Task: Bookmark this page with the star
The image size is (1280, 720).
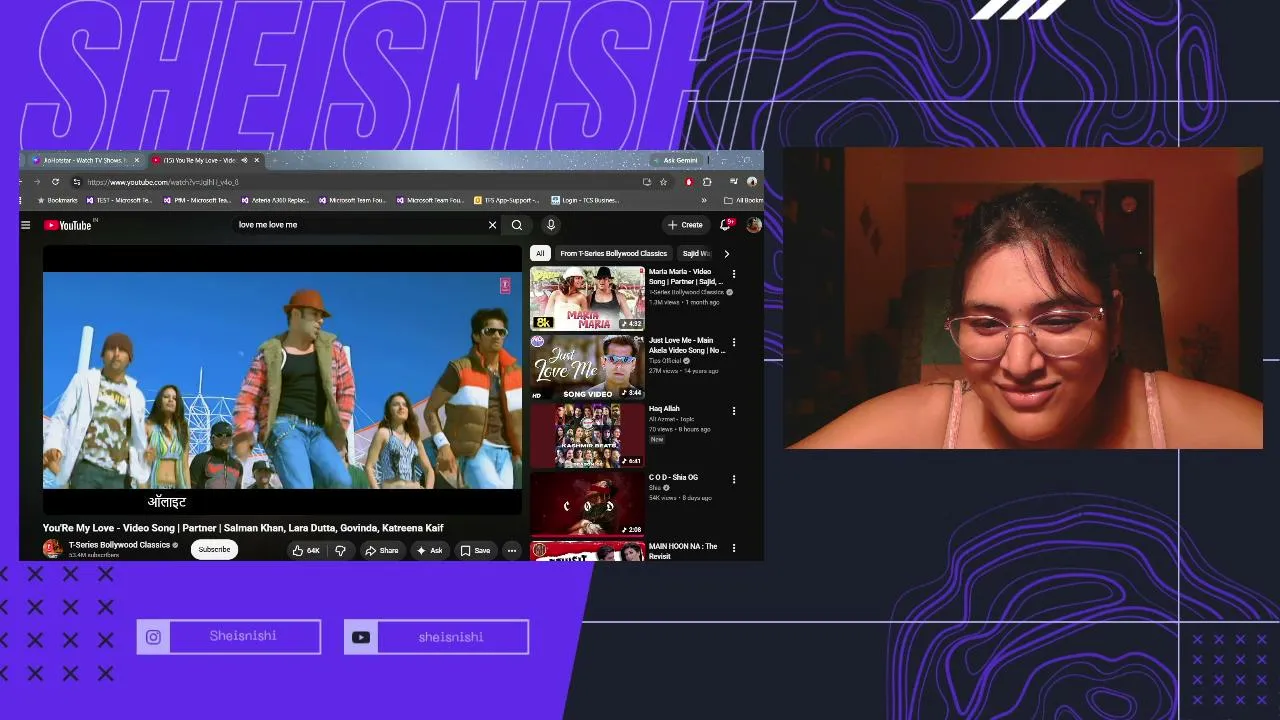Action: tap(663, 182)
